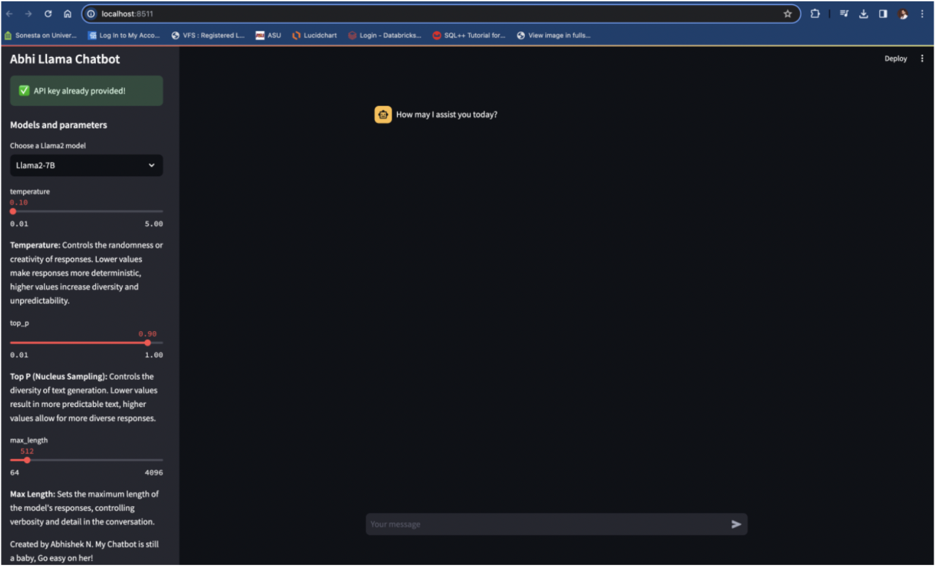Click the Max Length description paragraph

[84, 508]
